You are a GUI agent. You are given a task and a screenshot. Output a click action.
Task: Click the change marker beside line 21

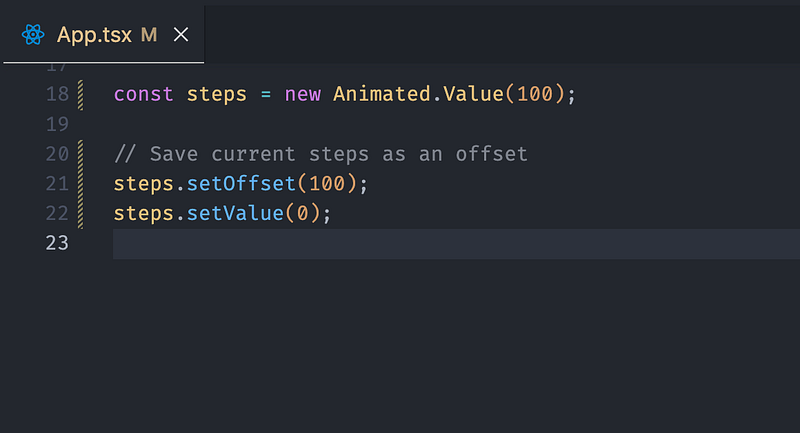tap(80, 184)
